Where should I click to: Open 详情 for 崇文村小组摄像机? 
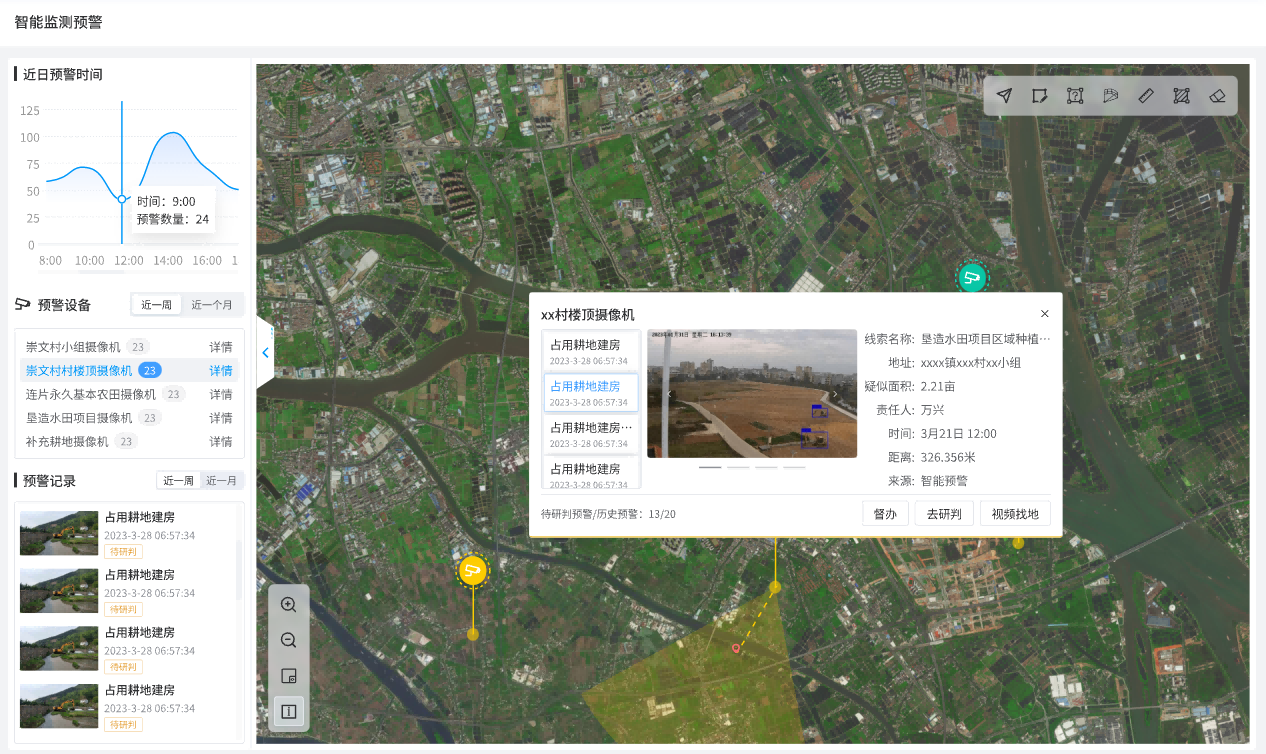click(221, 347)
